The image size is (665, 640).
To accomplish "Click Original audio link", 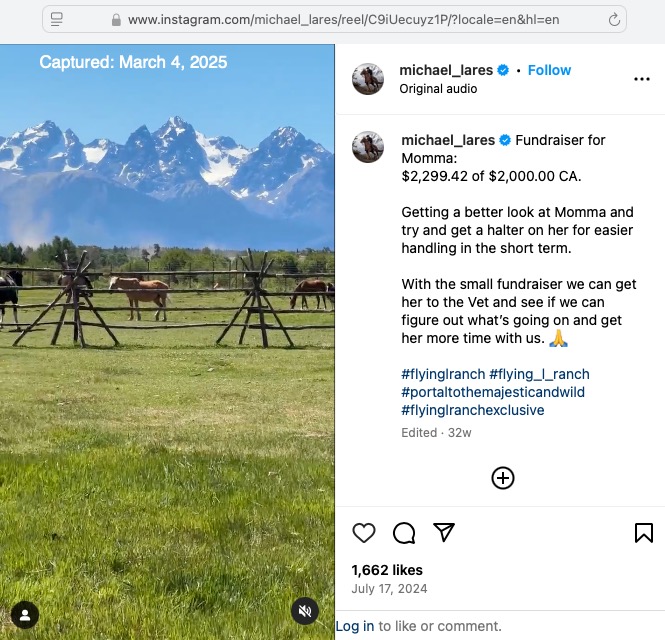I will coord(438,89).
